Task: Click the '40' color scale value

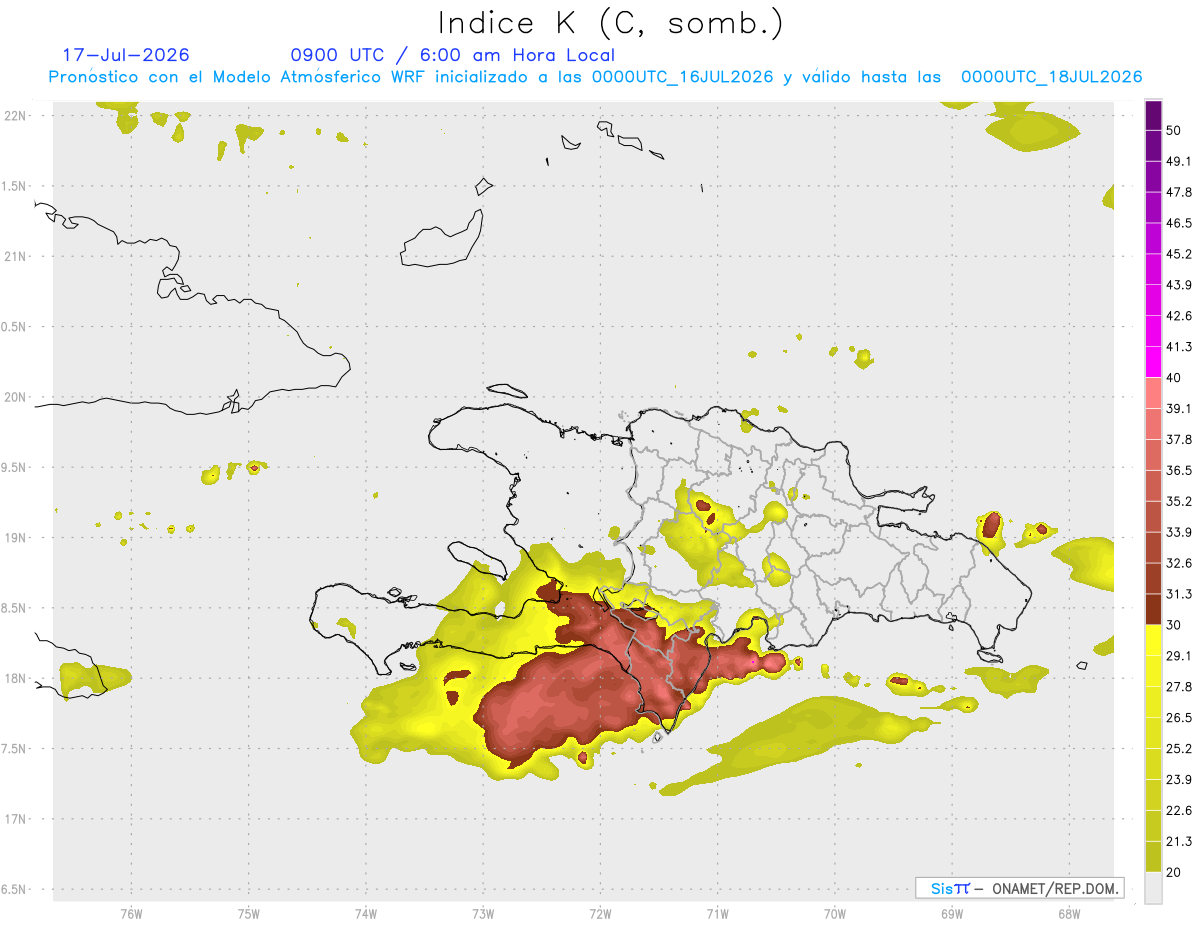Action: [x=1174, y=378]
